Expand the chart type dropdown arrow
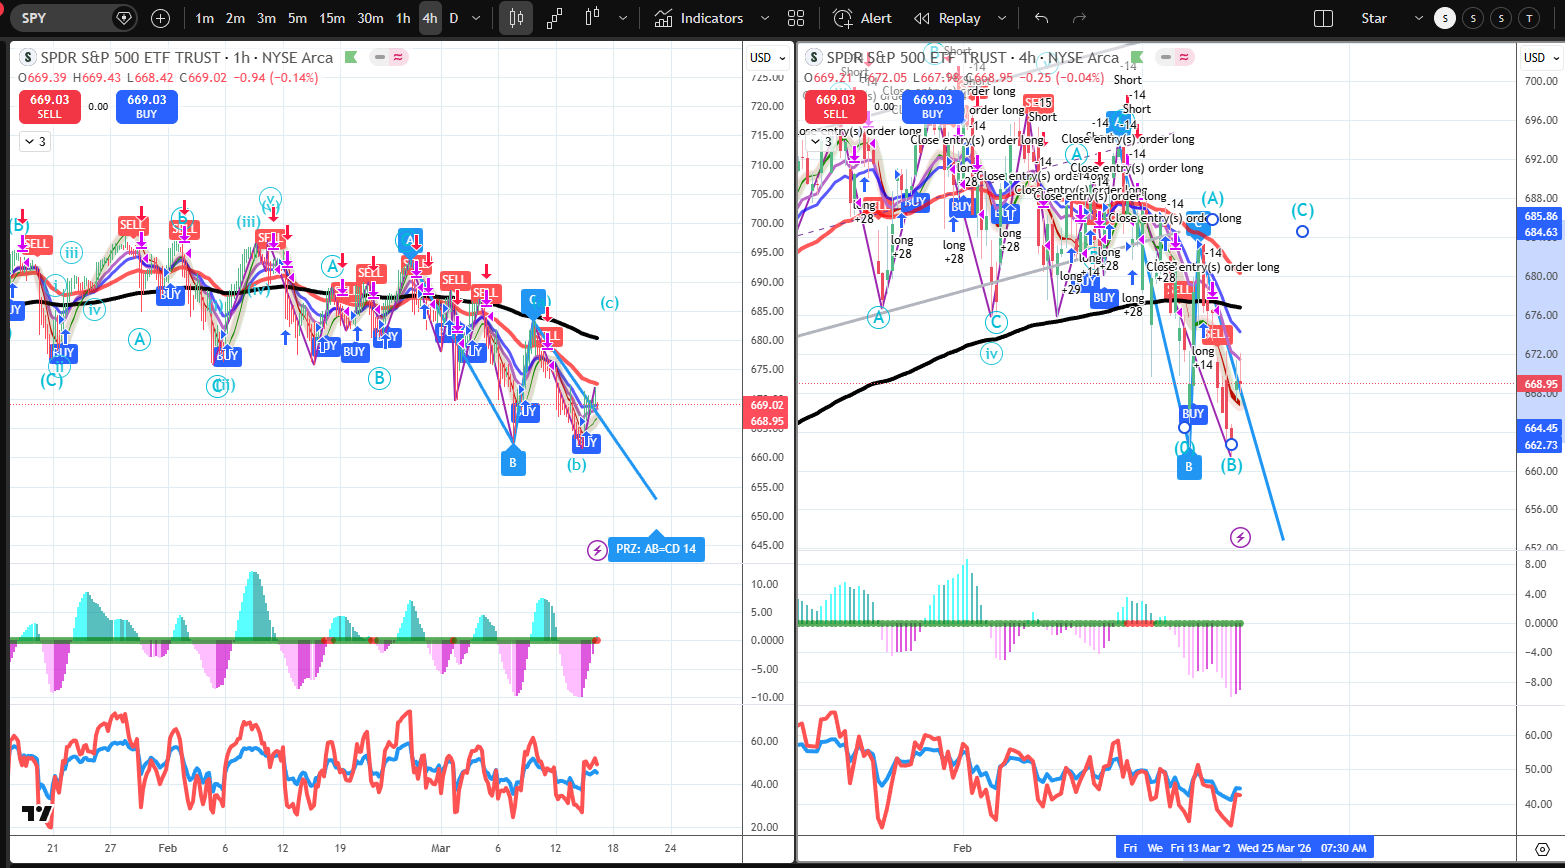Screen dimensions: 1565x868 [x=624, y=18]
